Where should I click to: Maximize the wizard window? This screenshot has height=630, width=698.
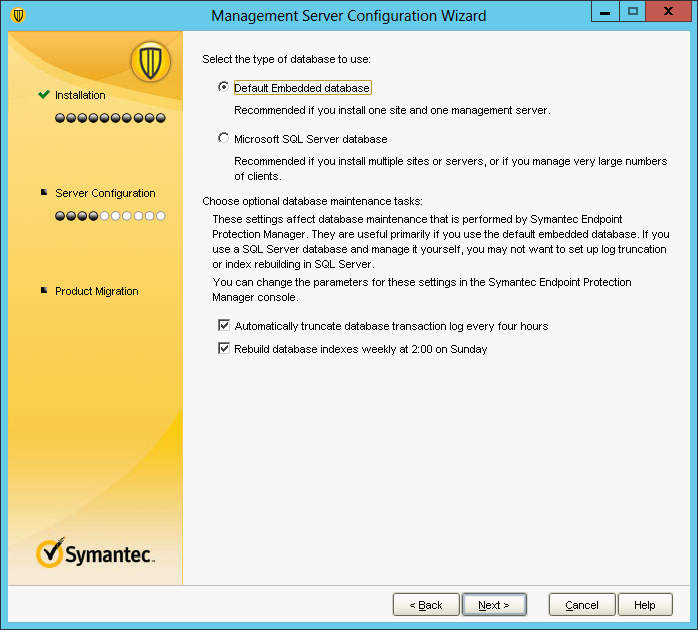[x=633, y=11]
